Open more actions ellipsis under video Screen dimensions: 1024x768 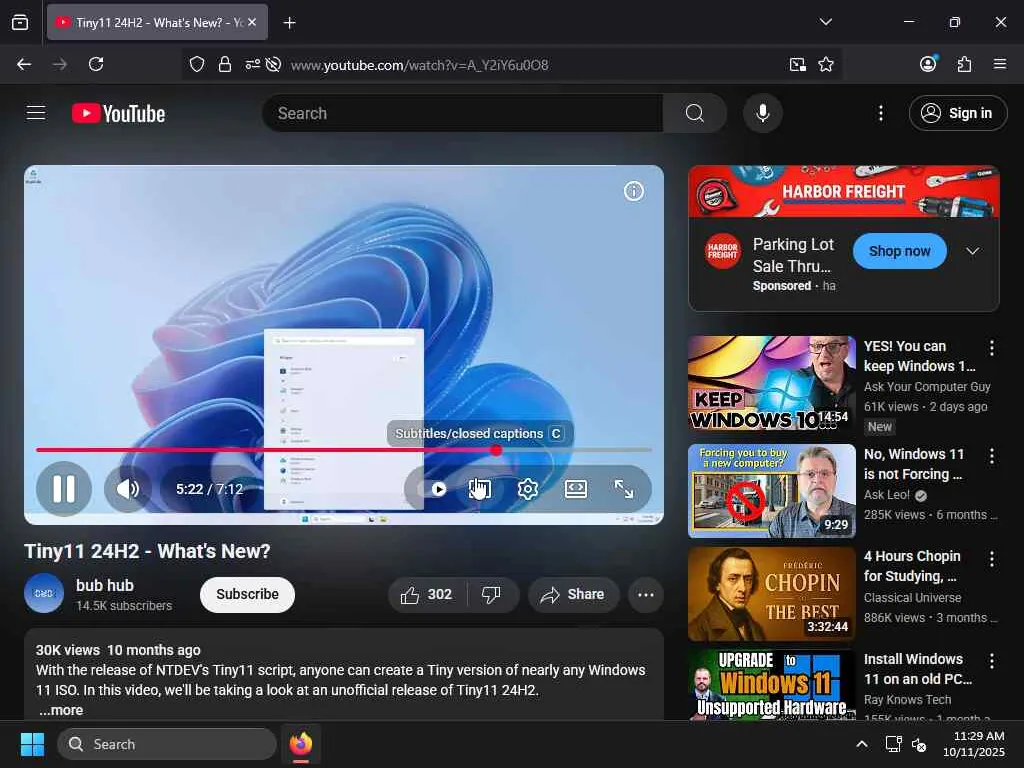point(646,594)
